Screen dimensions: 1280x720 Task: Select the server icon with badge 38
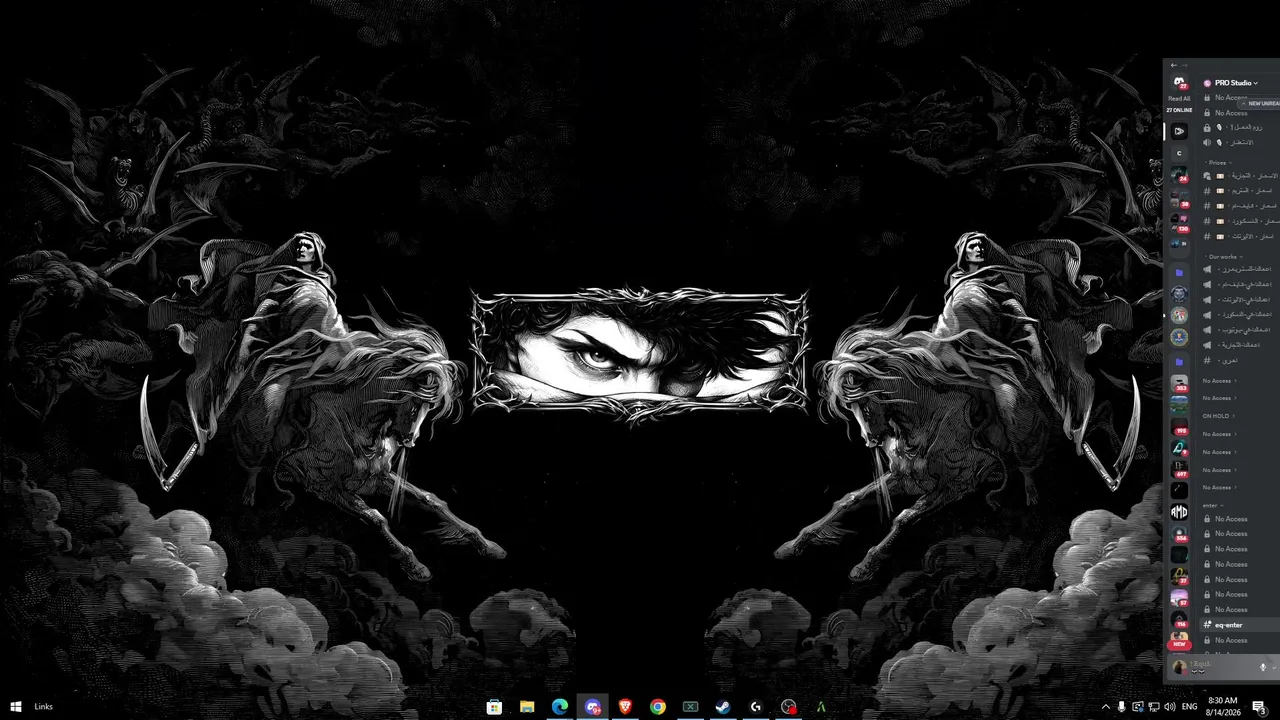click(x=1179, y=198)
